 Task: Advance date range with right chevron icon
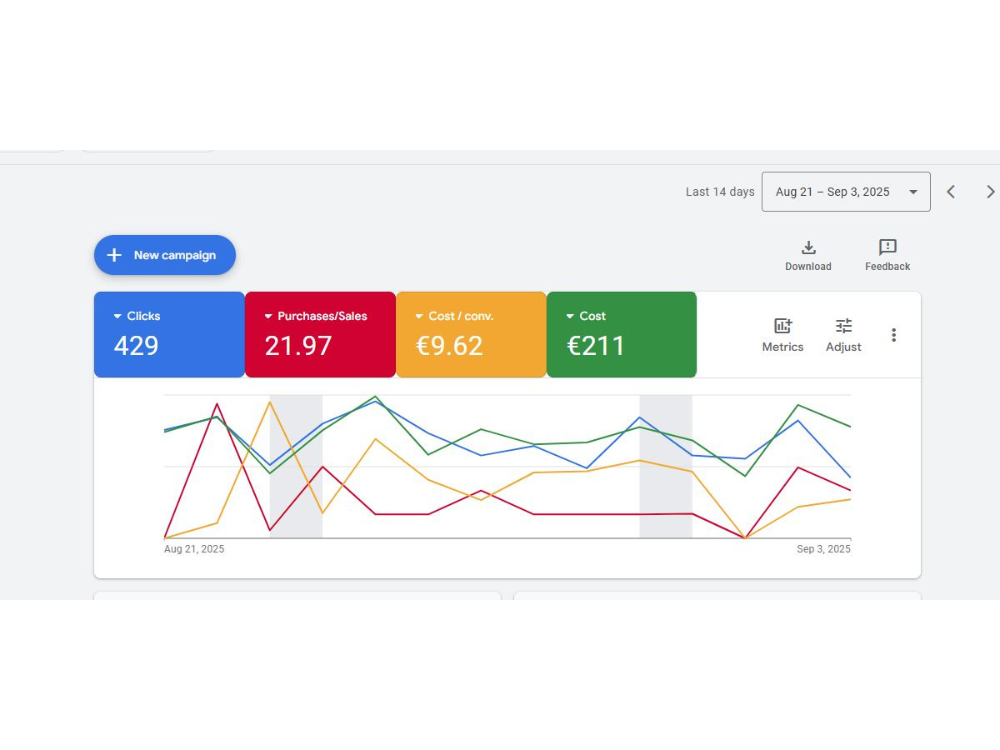tap(989, 191)
